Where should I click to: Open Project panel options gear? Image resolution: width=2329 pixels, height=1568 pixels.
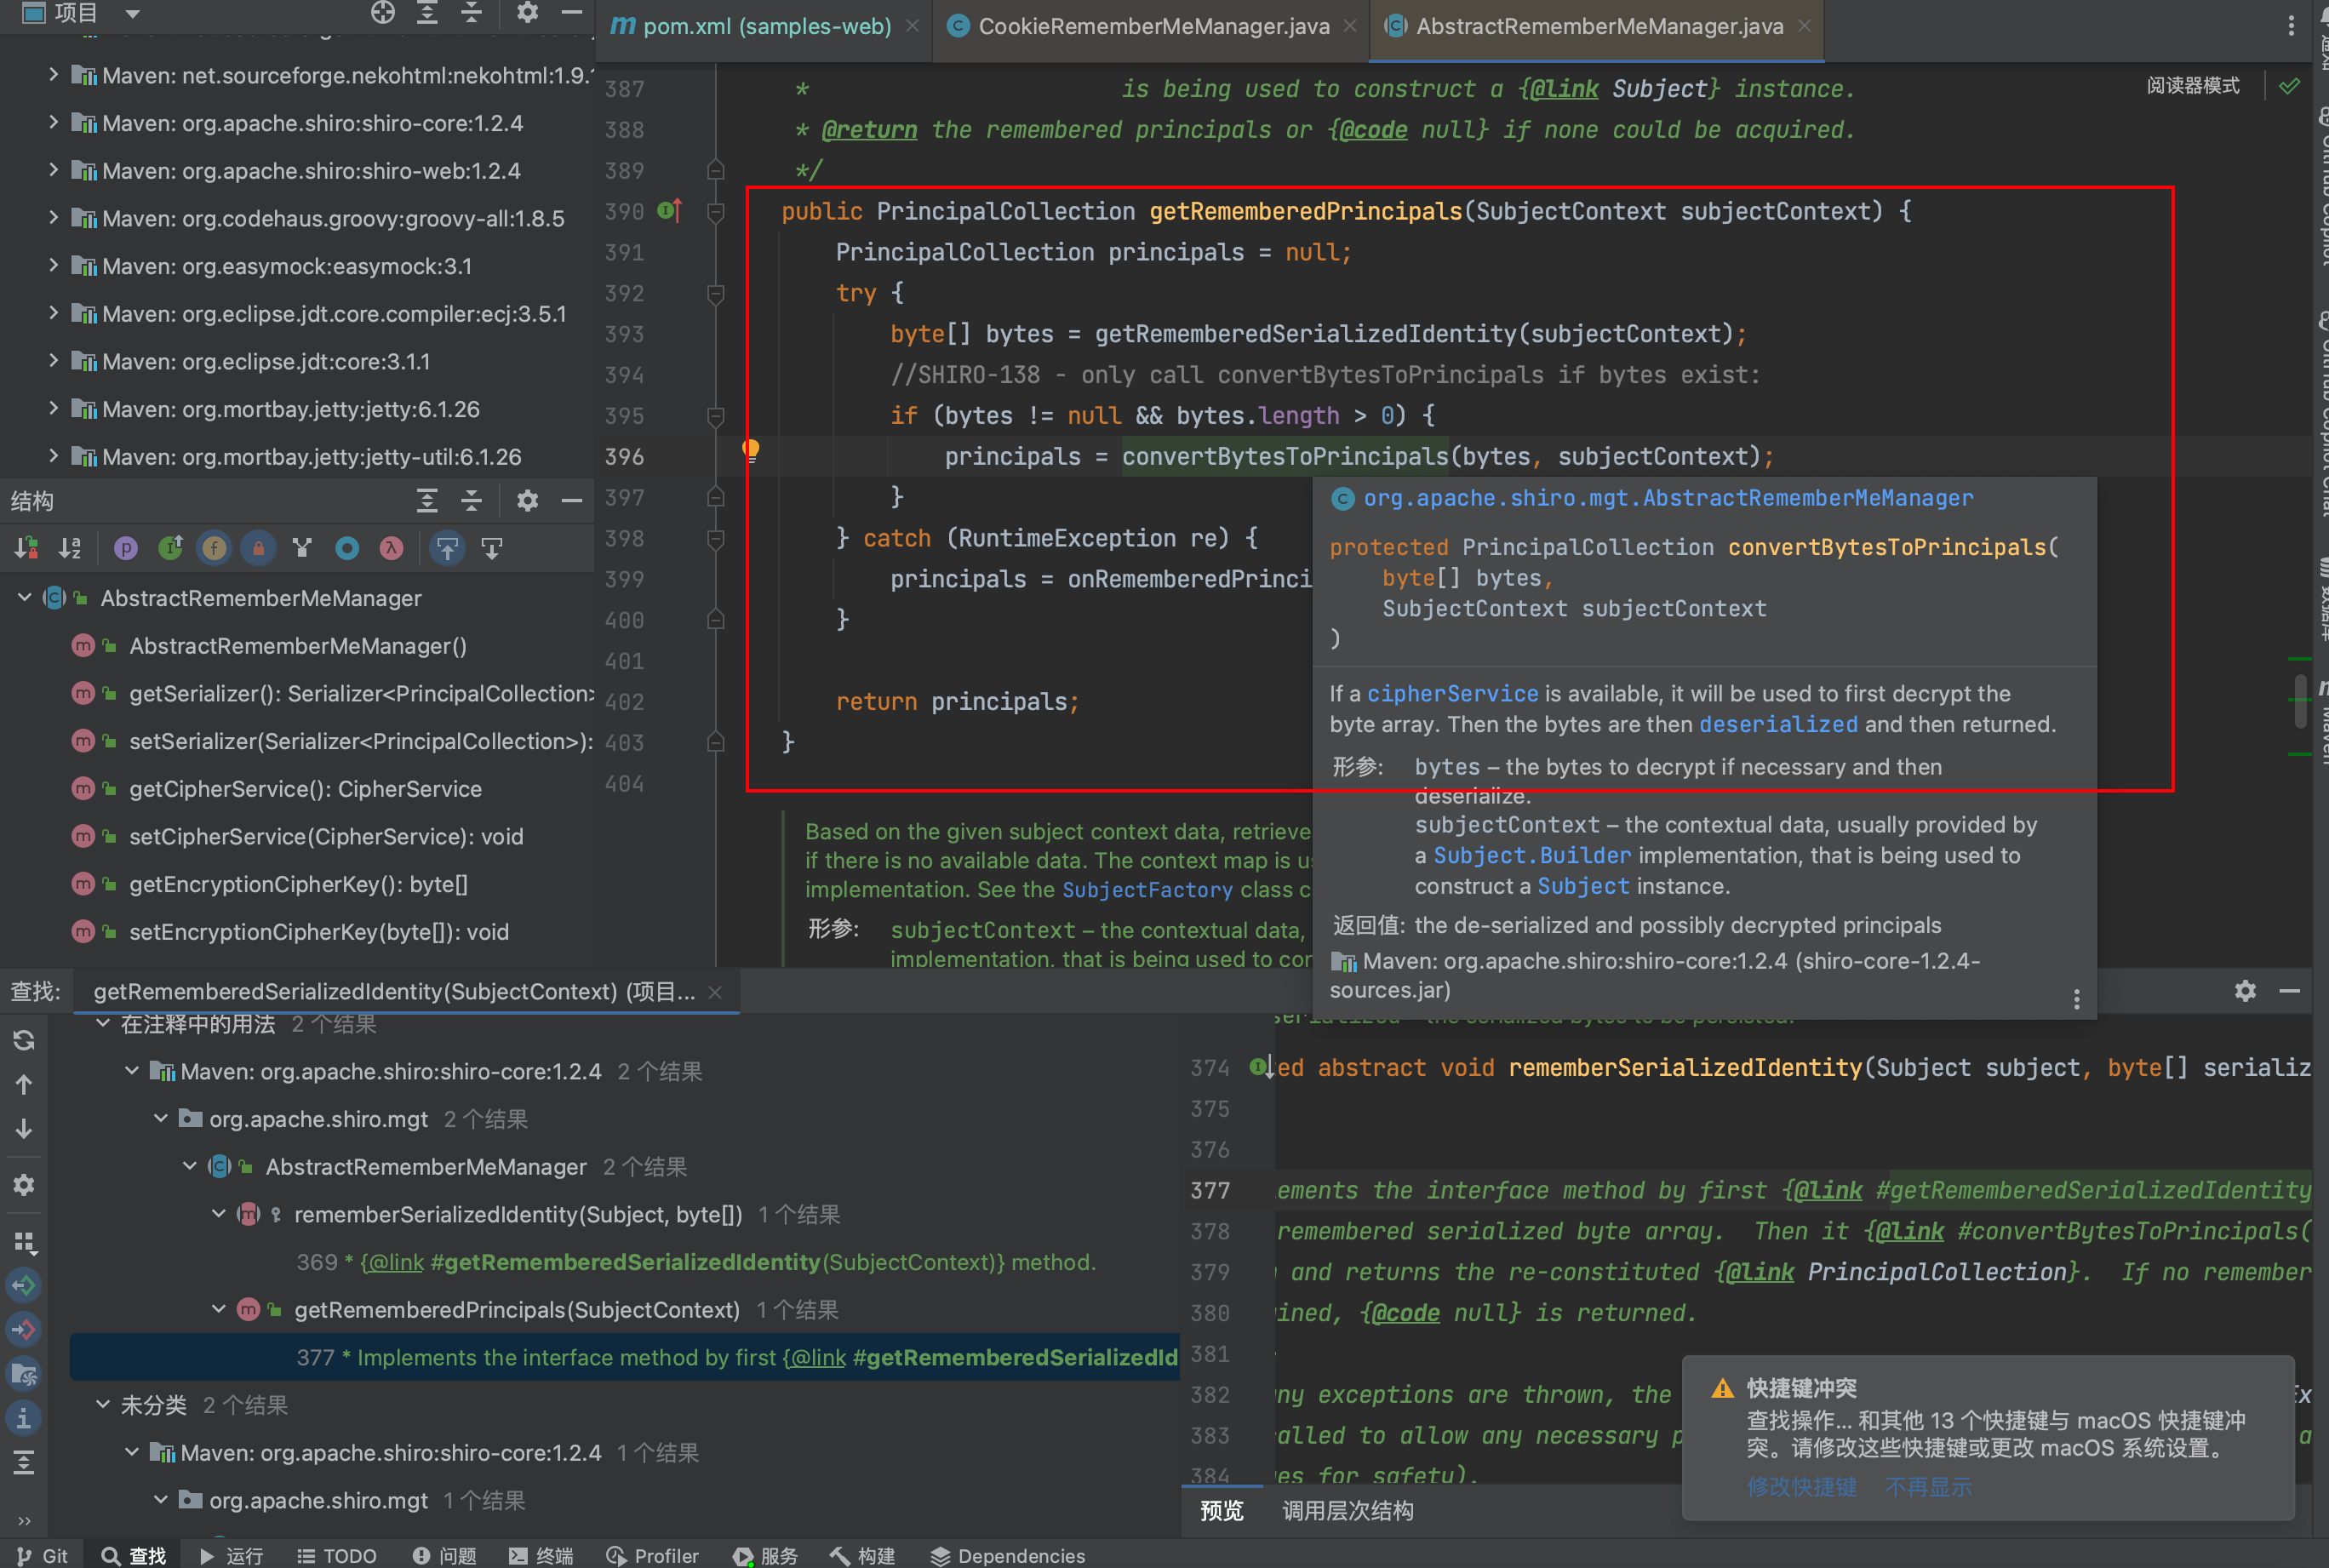click(x=528, y=12)
